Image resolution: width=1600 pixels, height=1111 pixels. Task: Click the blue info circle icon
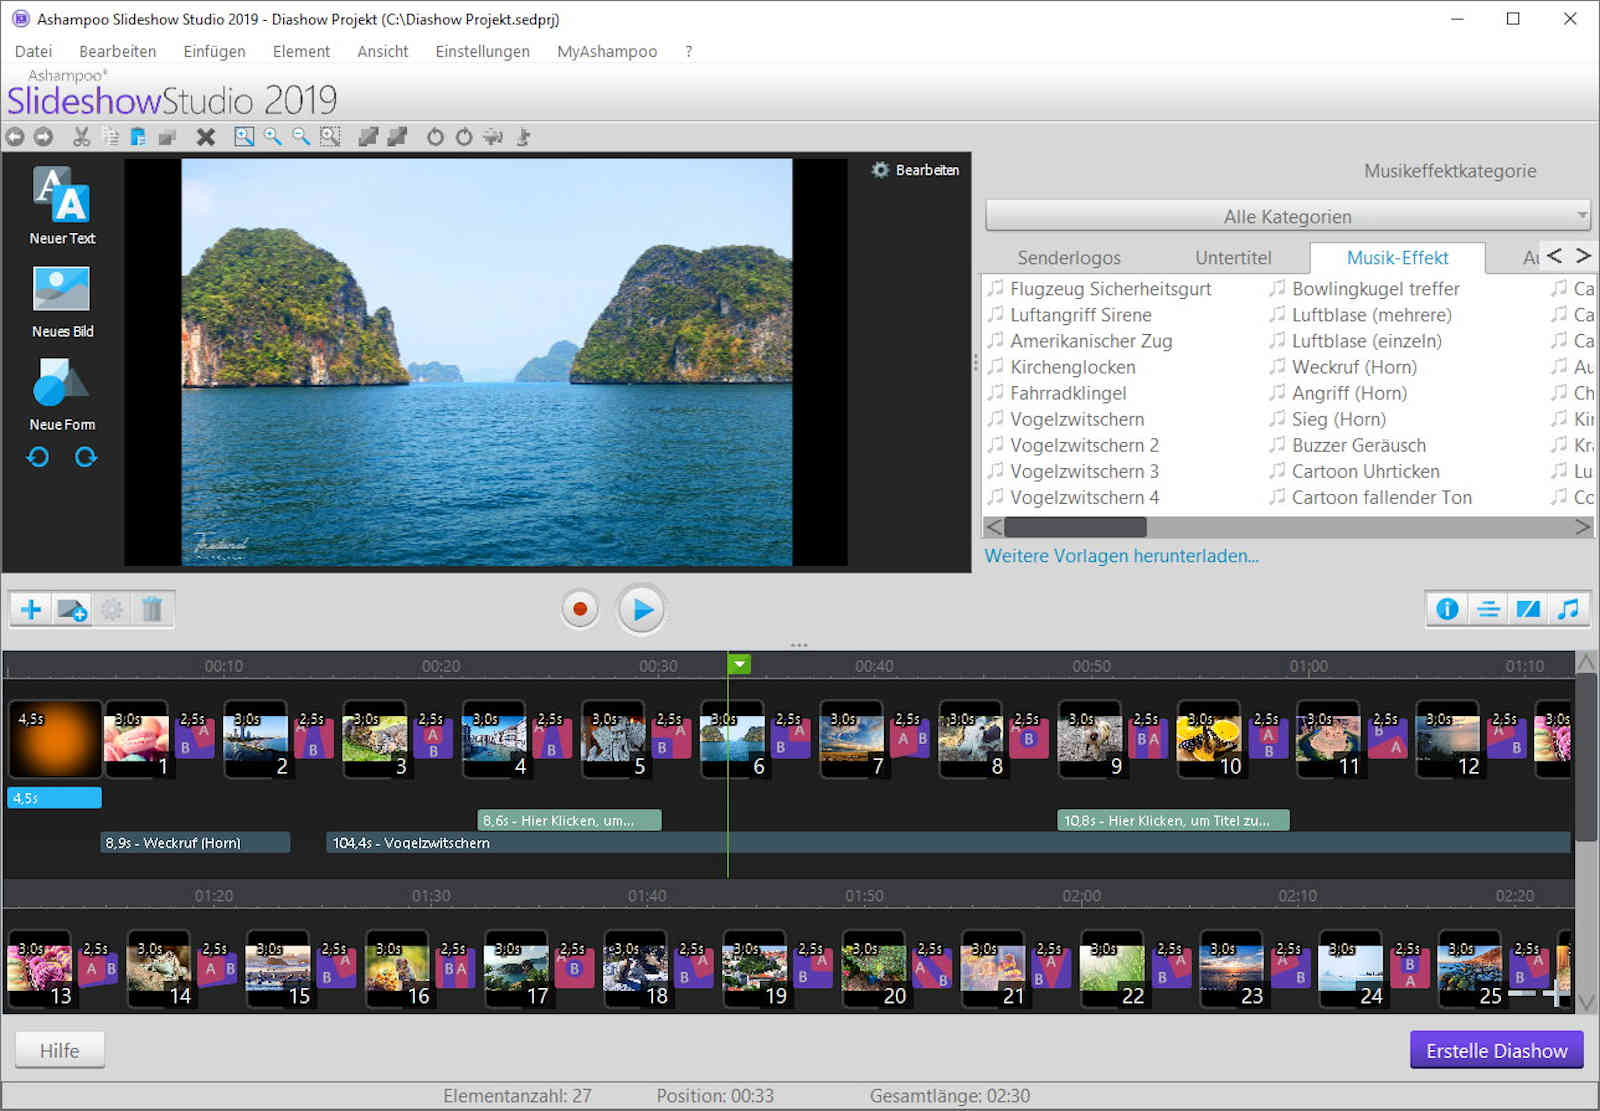pyautogui.click(x=1447, y=609)
